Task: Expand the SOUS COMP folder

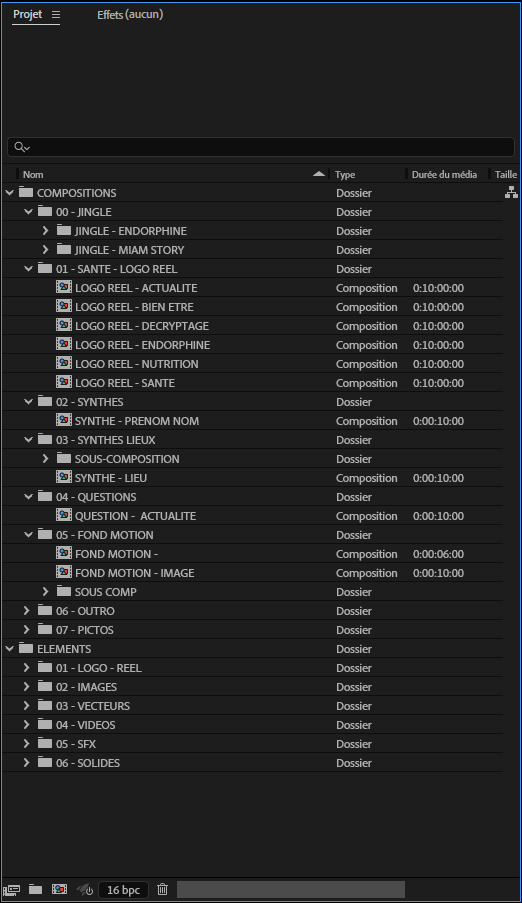Action: (46, 592)
